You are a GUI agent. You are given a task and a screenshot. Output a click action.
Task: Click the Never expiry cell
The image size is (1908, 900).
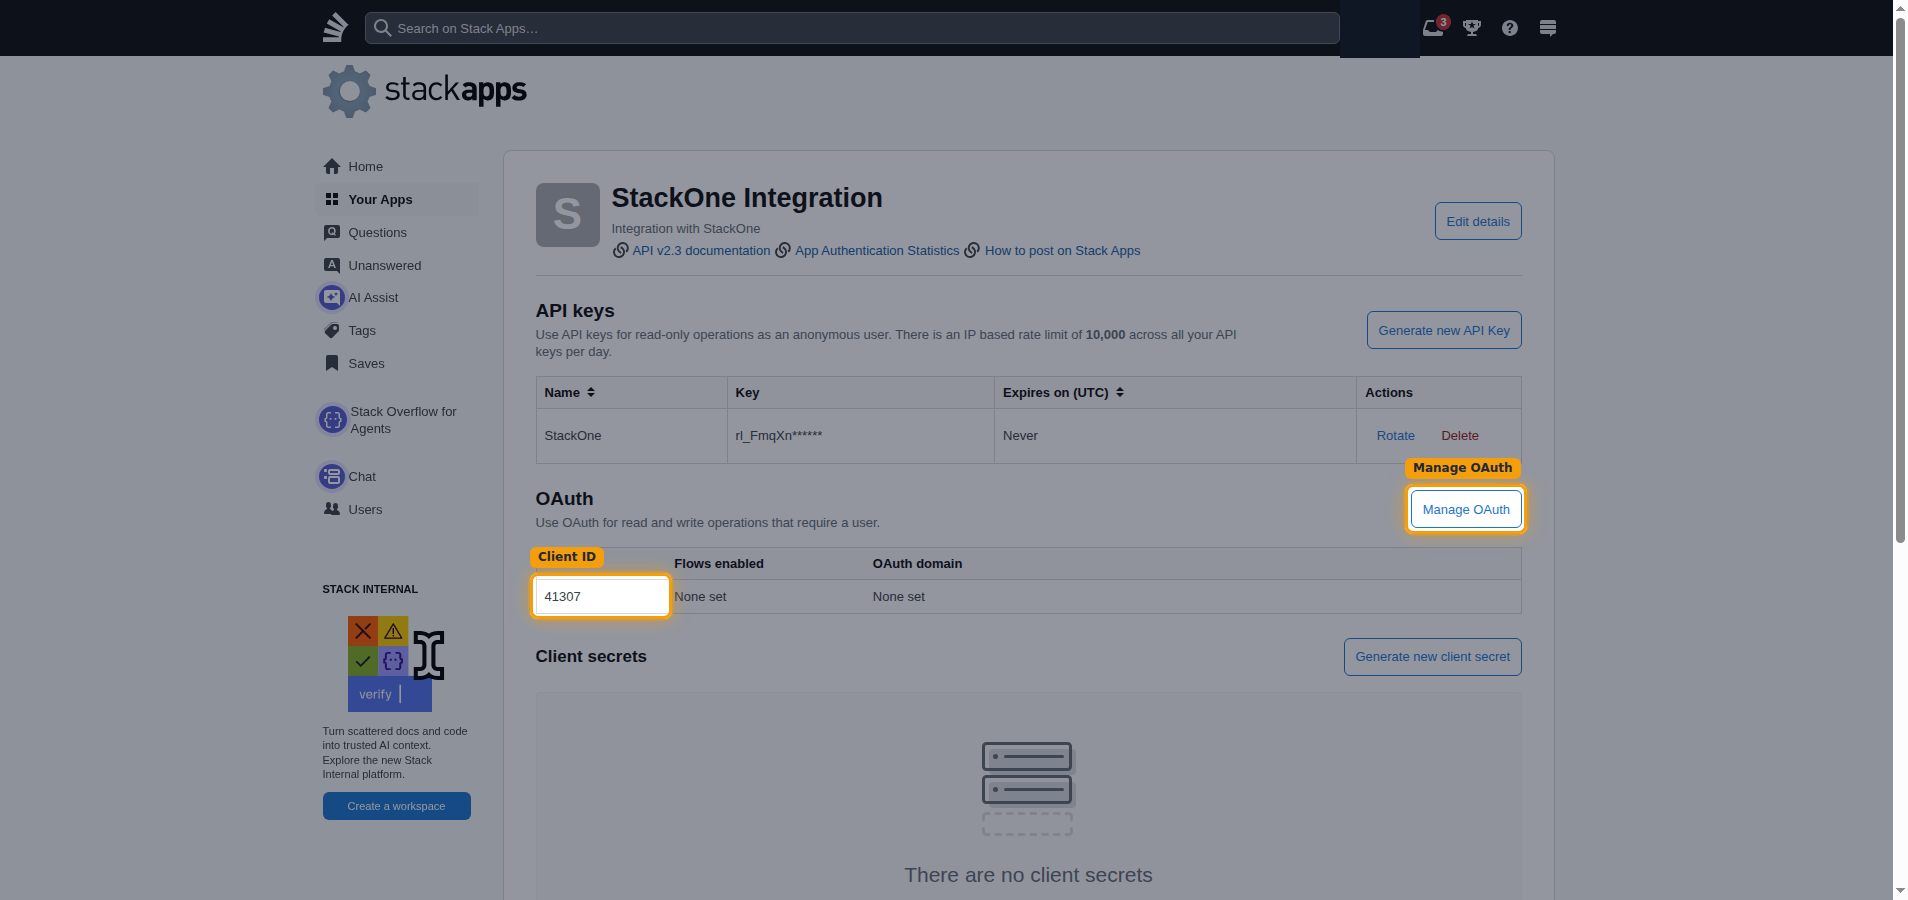pyautogui.click(x=1175, y=436)
